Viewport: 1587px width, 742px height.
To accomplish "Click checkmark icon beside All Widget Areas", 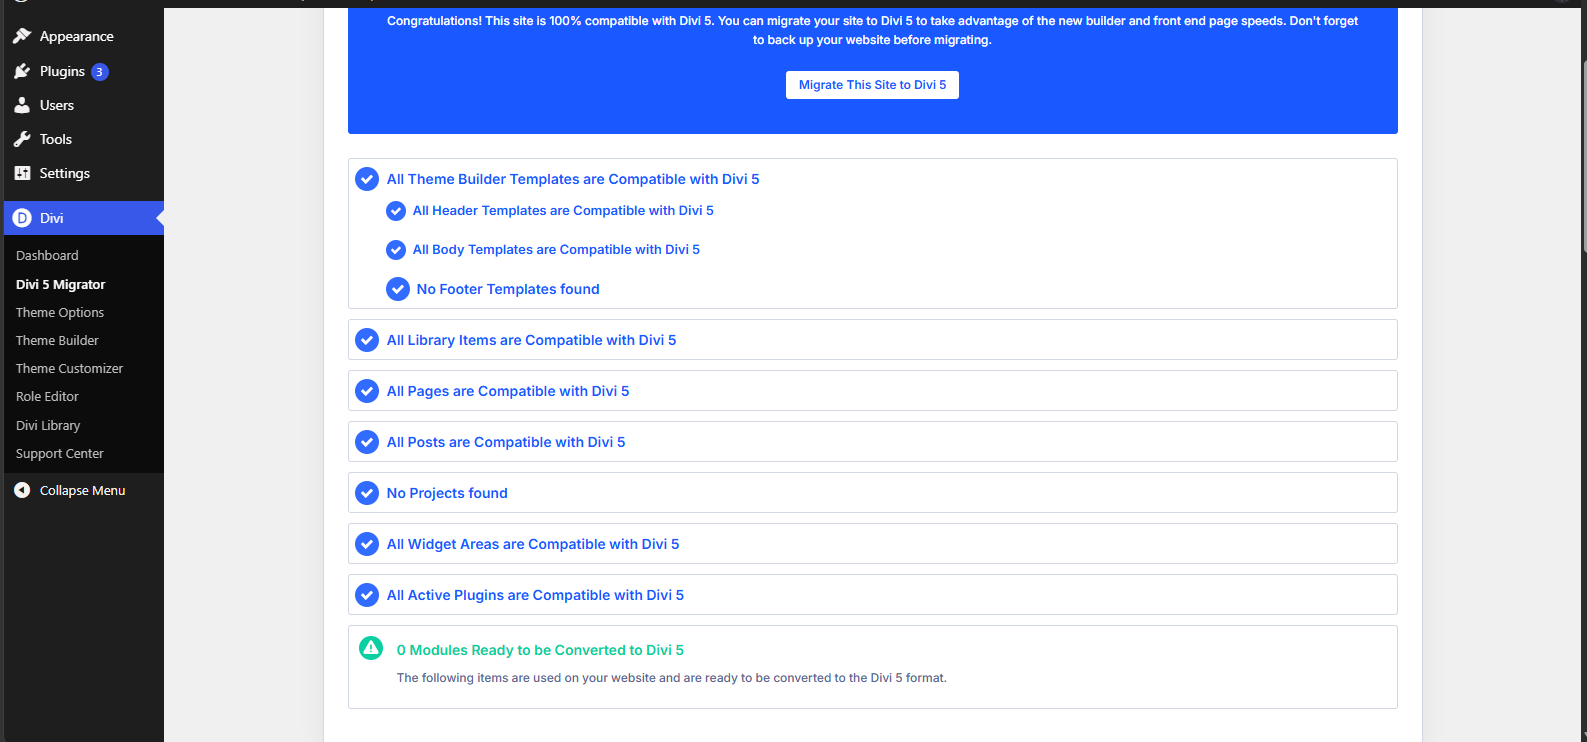I will click(x=367, y=544).
